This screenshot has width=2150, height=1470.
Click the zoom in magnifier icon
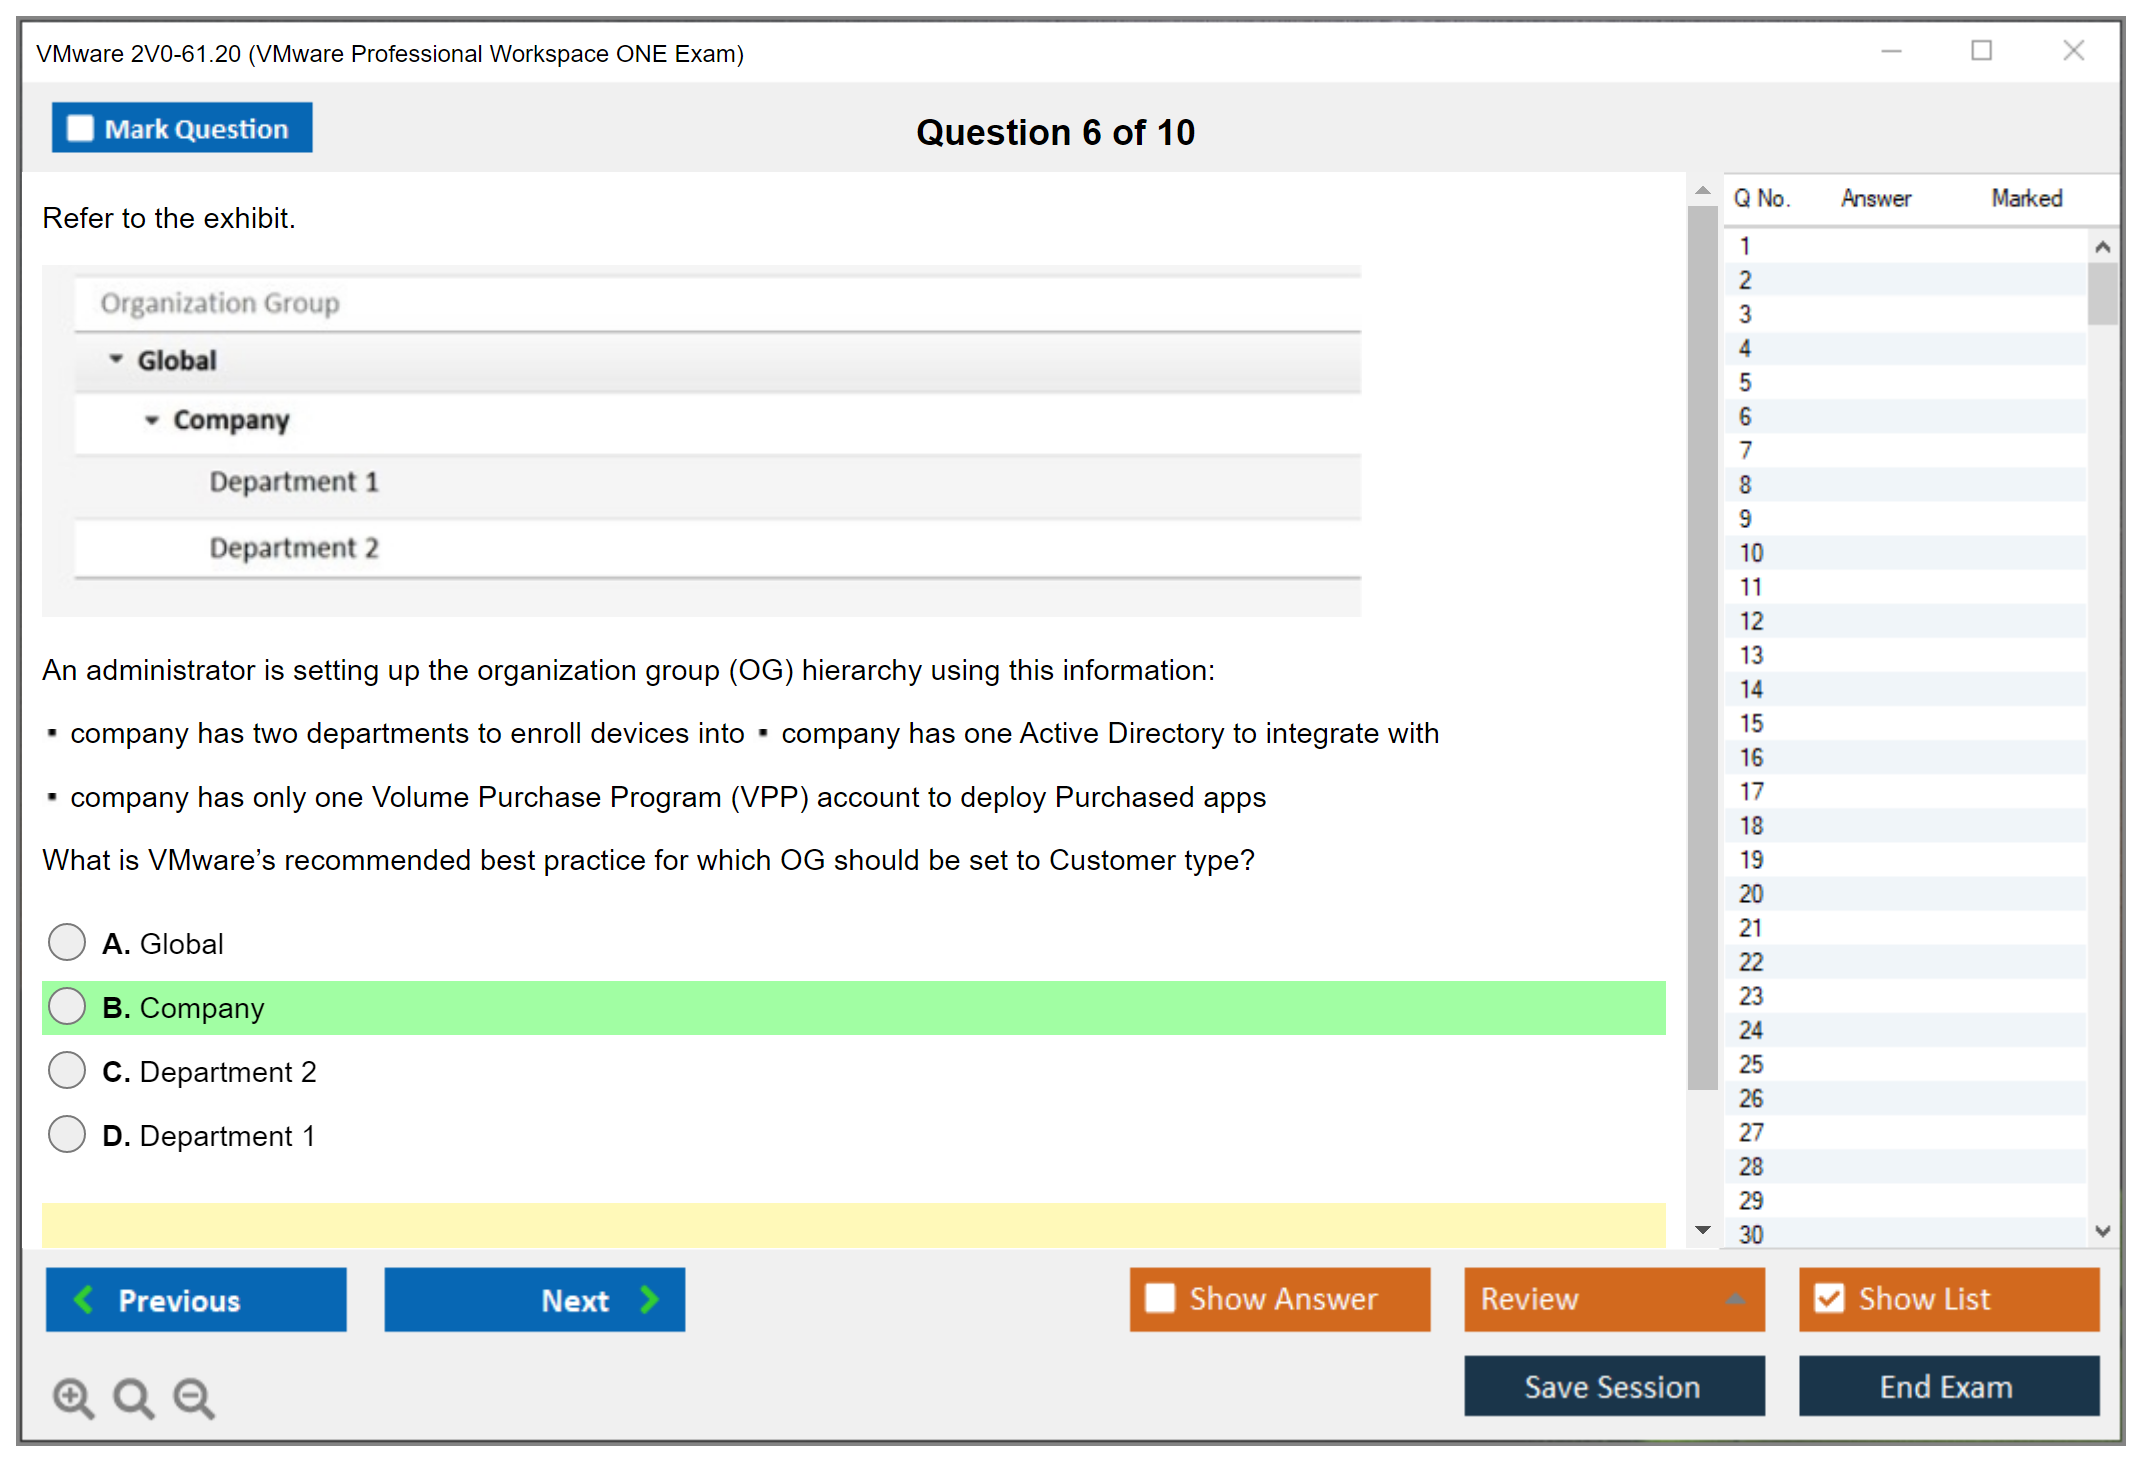click(x=73, y=1398)
